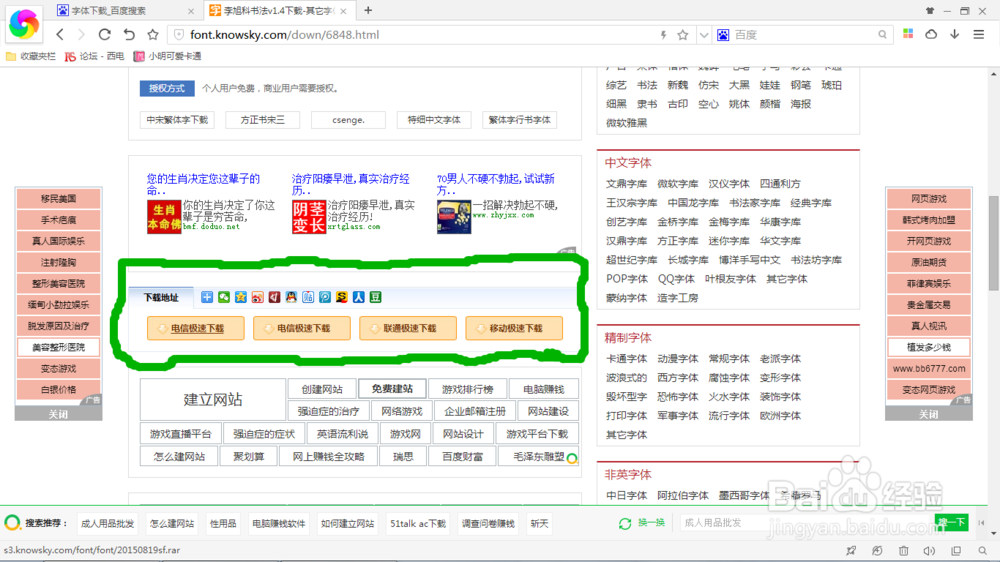Click the 联通极速下载 download button

click(408, 328)
